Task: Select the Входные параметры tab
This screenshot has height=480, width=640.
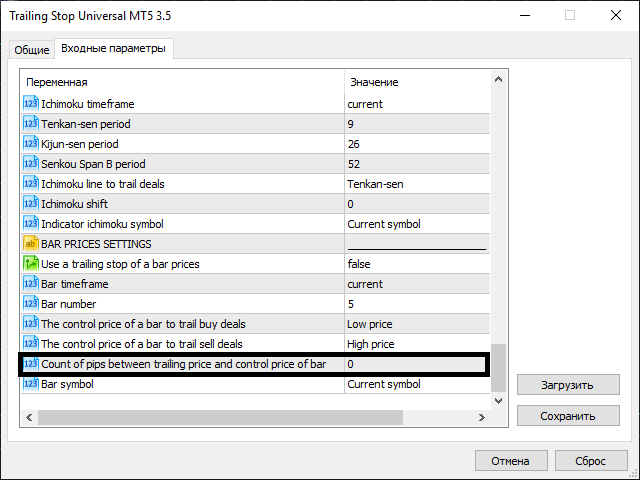Action: [113, 49]
